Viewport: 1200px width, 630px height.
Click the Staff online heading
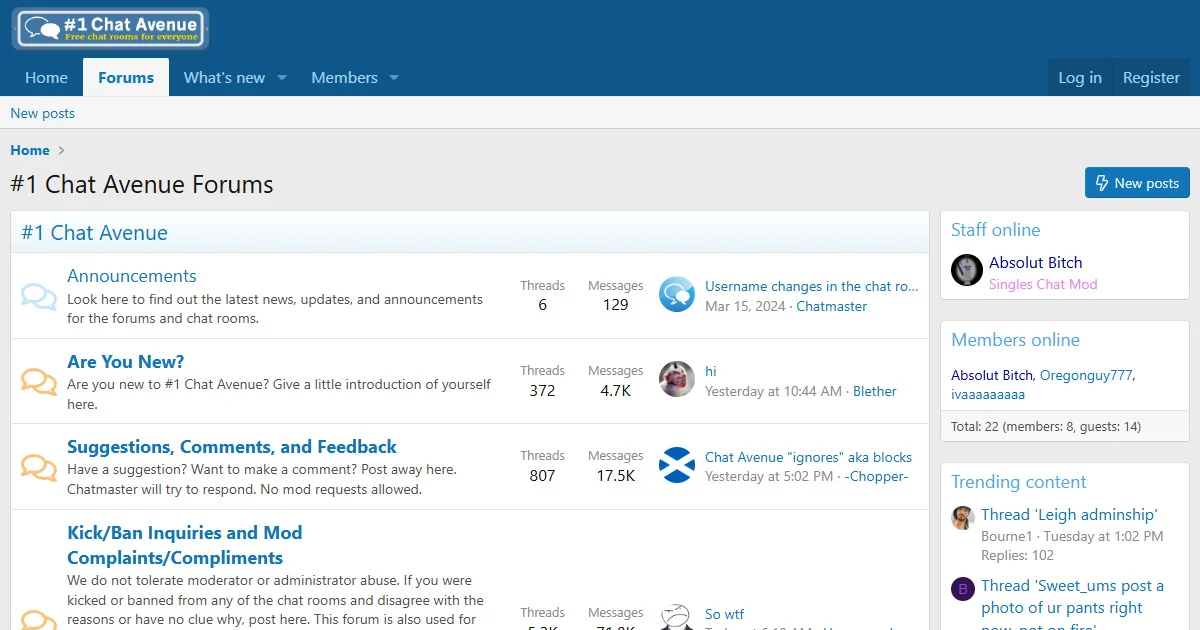pyautogui.click(x=995, y=230)
